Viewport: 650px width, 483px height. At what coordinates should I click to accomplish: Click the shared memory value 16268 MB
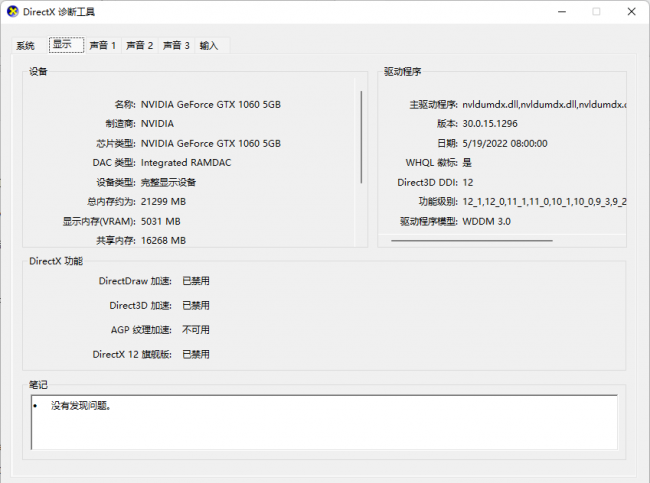(163, 240)
